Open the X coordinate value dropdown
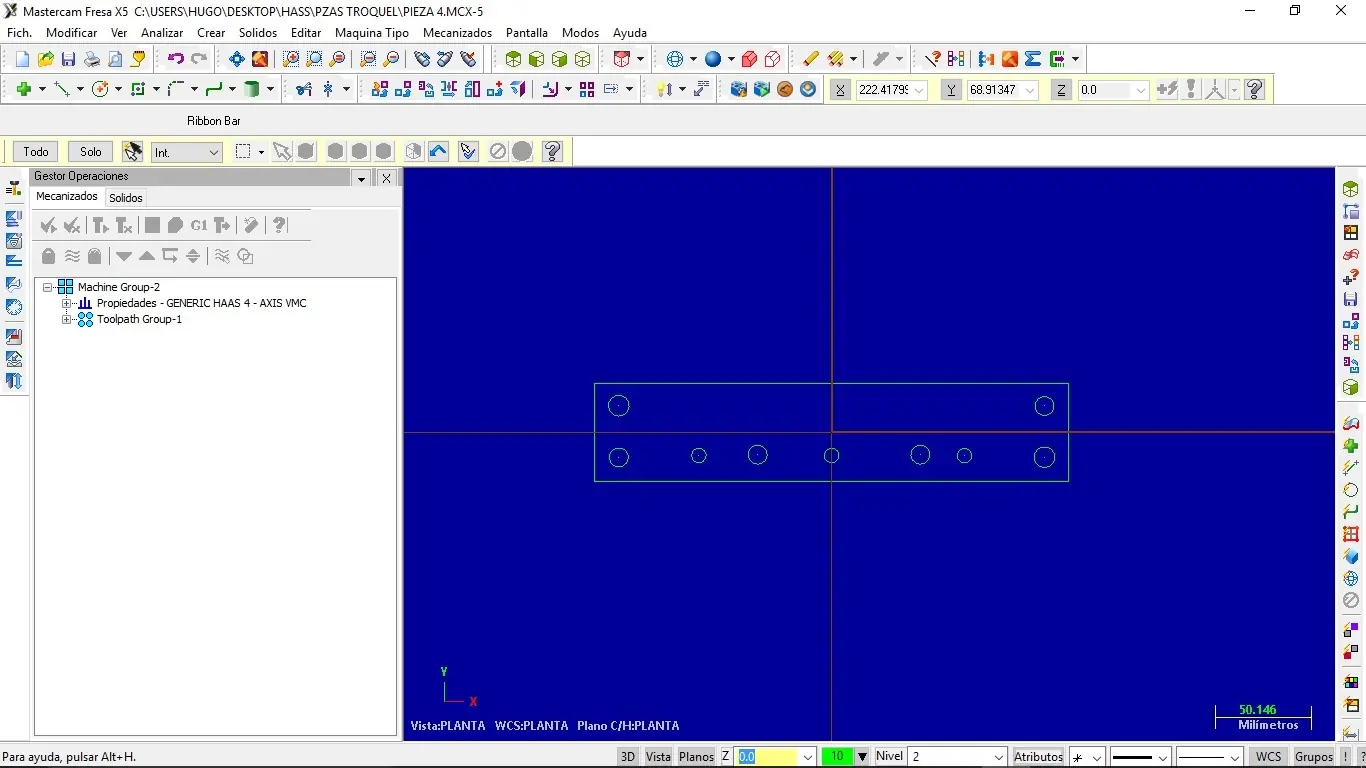 [920, 90]
